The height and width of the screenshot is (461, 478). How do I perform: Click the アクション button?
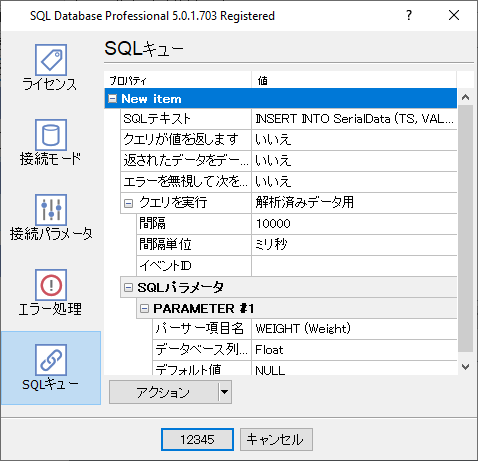click(x=163, y=392)
